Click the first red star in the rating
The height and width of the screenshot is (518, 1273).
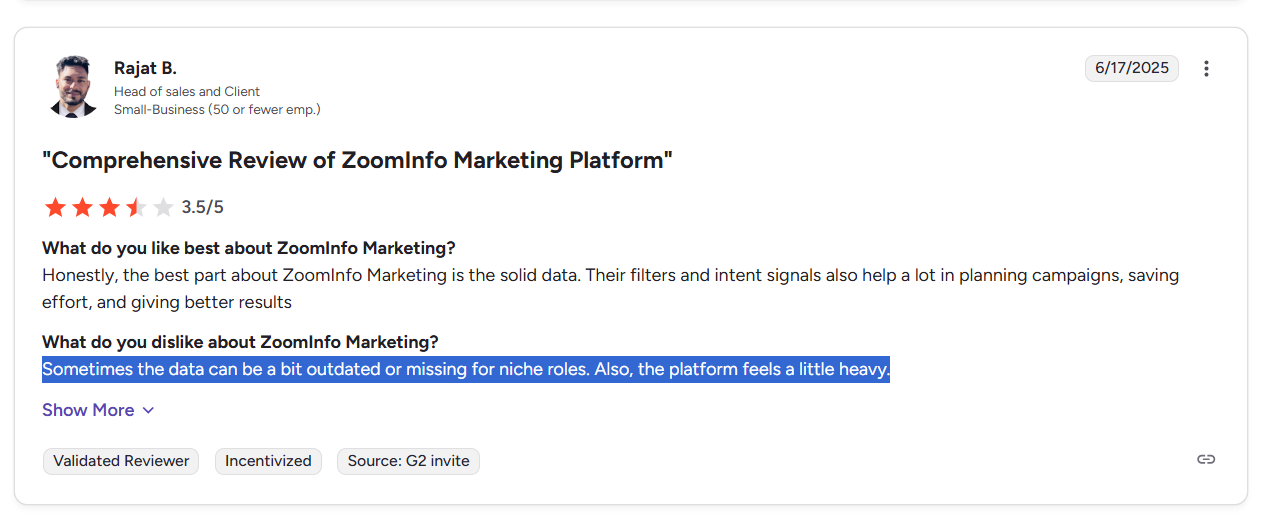(x=55, y=207)
